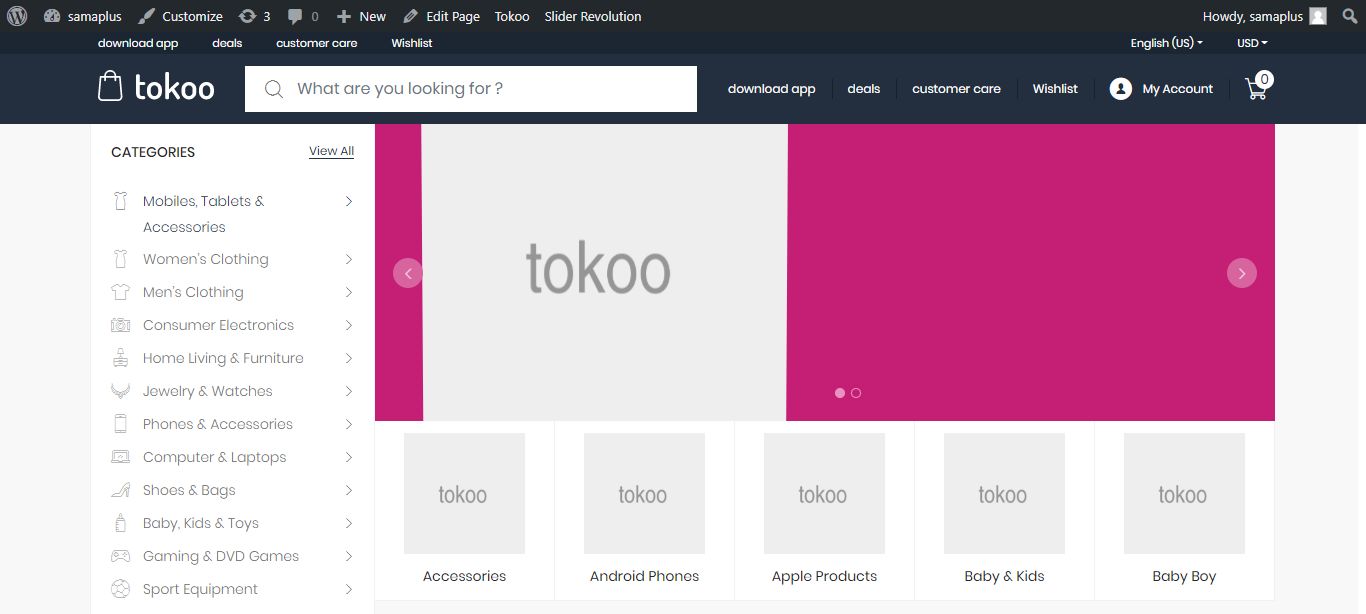Go to next slide arrow
The height and width of the screenshot is (614, 1366).
point(1242,273)
